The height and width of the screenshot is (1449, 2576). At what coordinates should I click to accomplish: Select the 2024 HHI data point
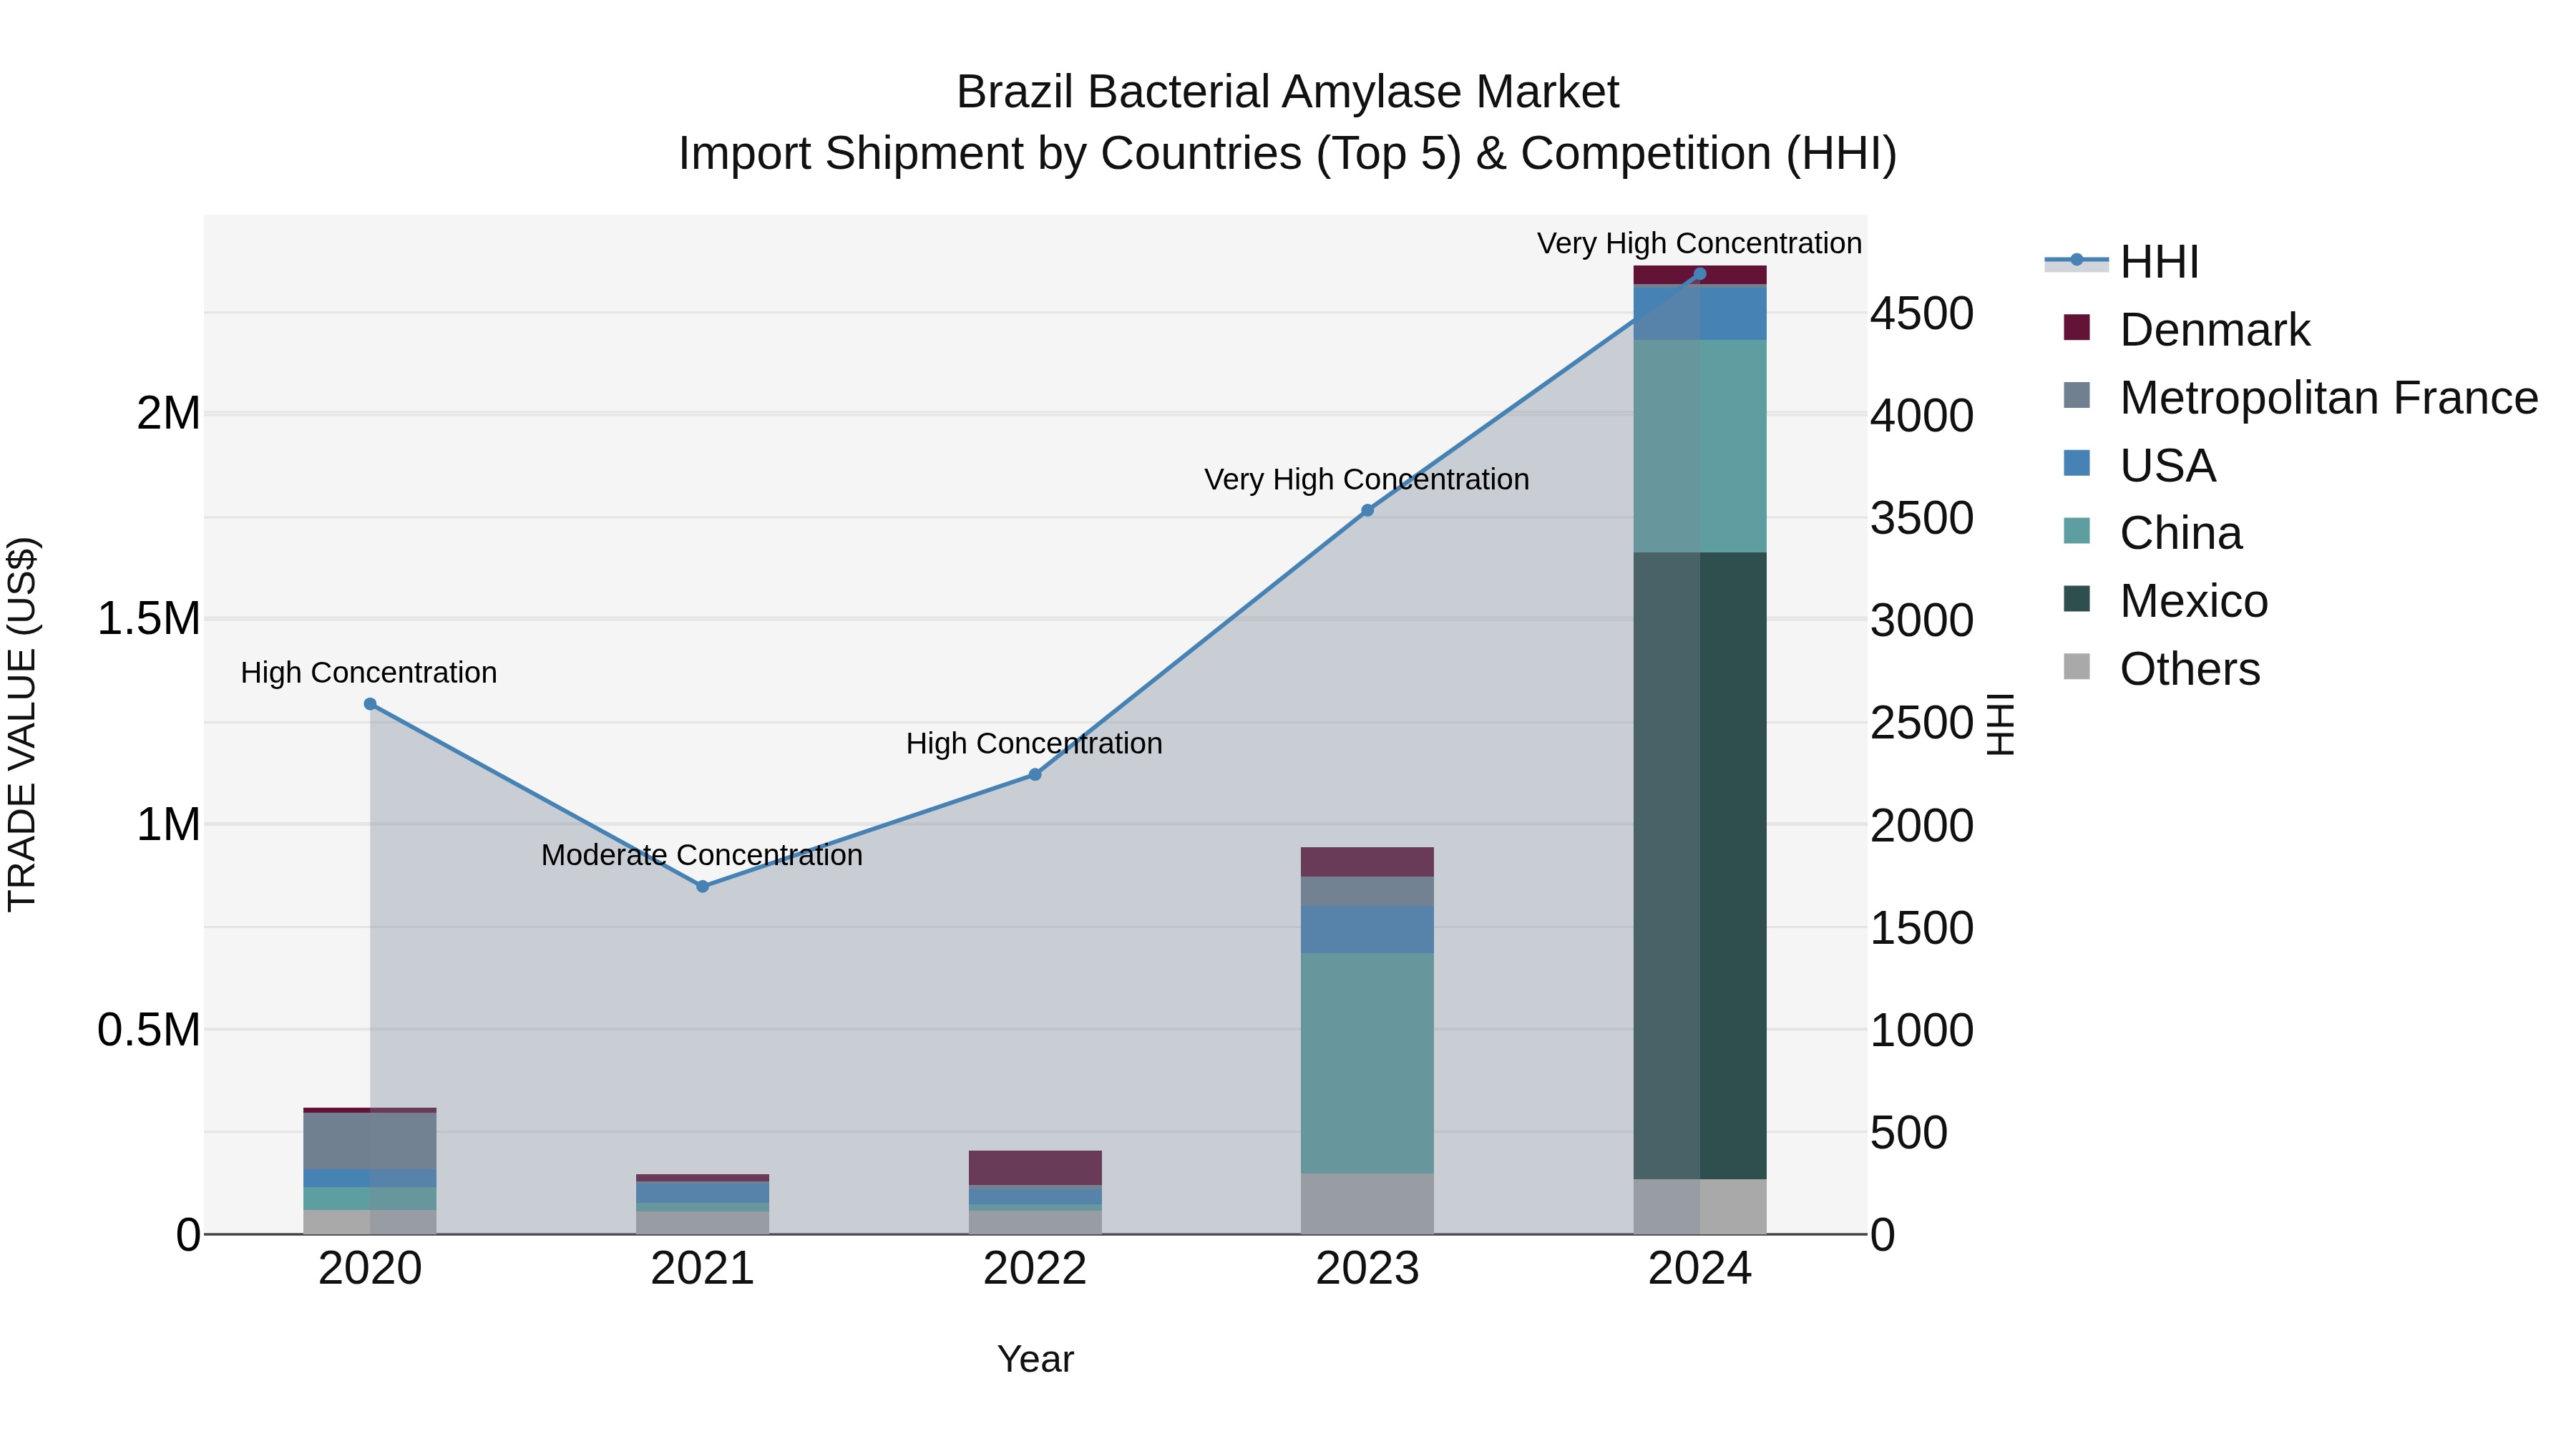pos(1700,274)
